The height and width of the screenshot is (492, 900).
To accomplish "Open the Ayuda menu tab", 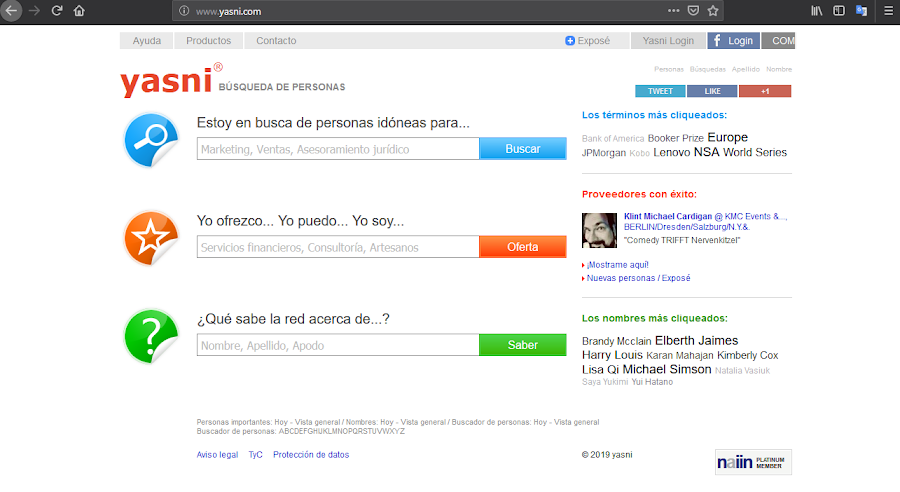I will [146, 41].
